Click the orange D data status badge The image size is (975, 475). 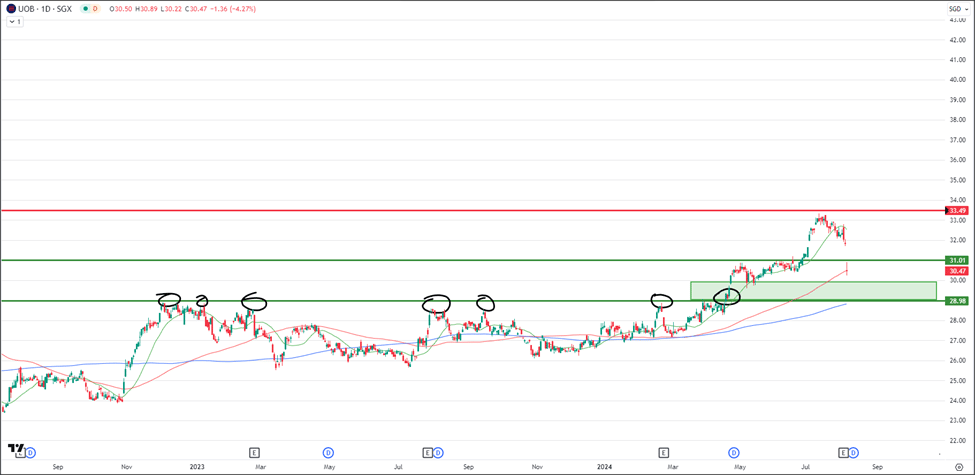click(96, 9)
